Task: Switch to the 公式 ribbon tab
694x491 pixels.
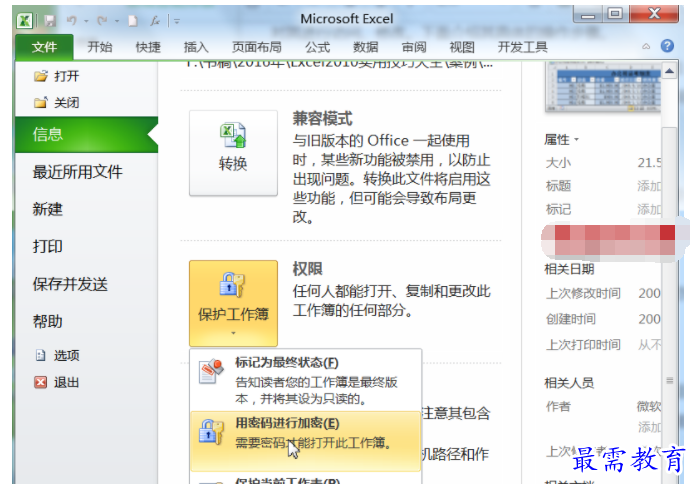Action: [317, 47]
